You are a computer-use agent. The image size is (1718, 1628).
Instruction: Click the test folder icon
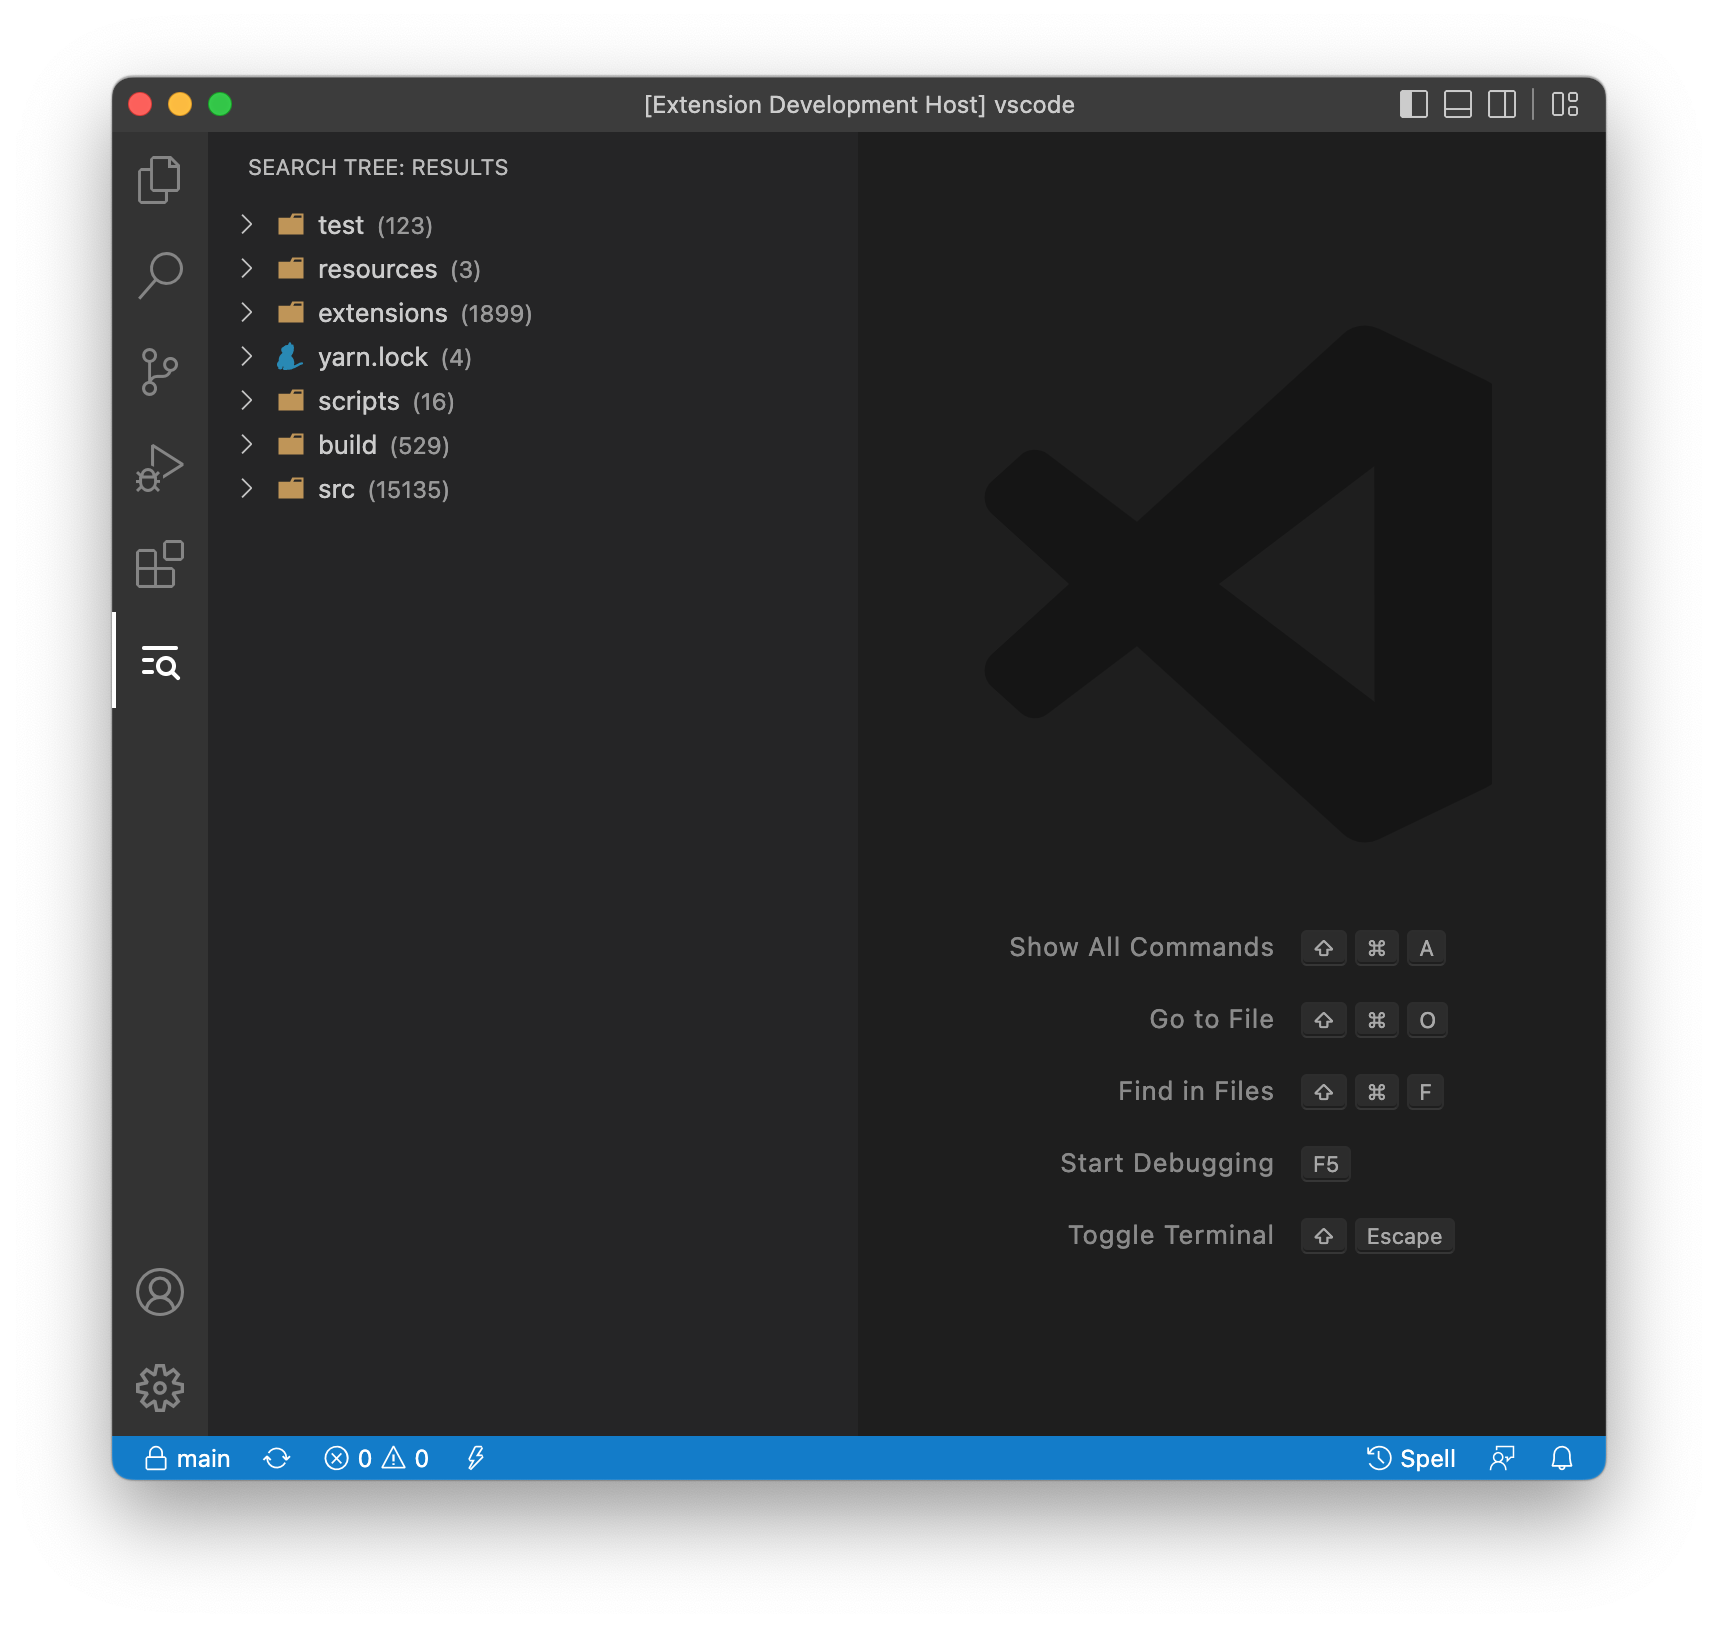(x=291, y=224)
